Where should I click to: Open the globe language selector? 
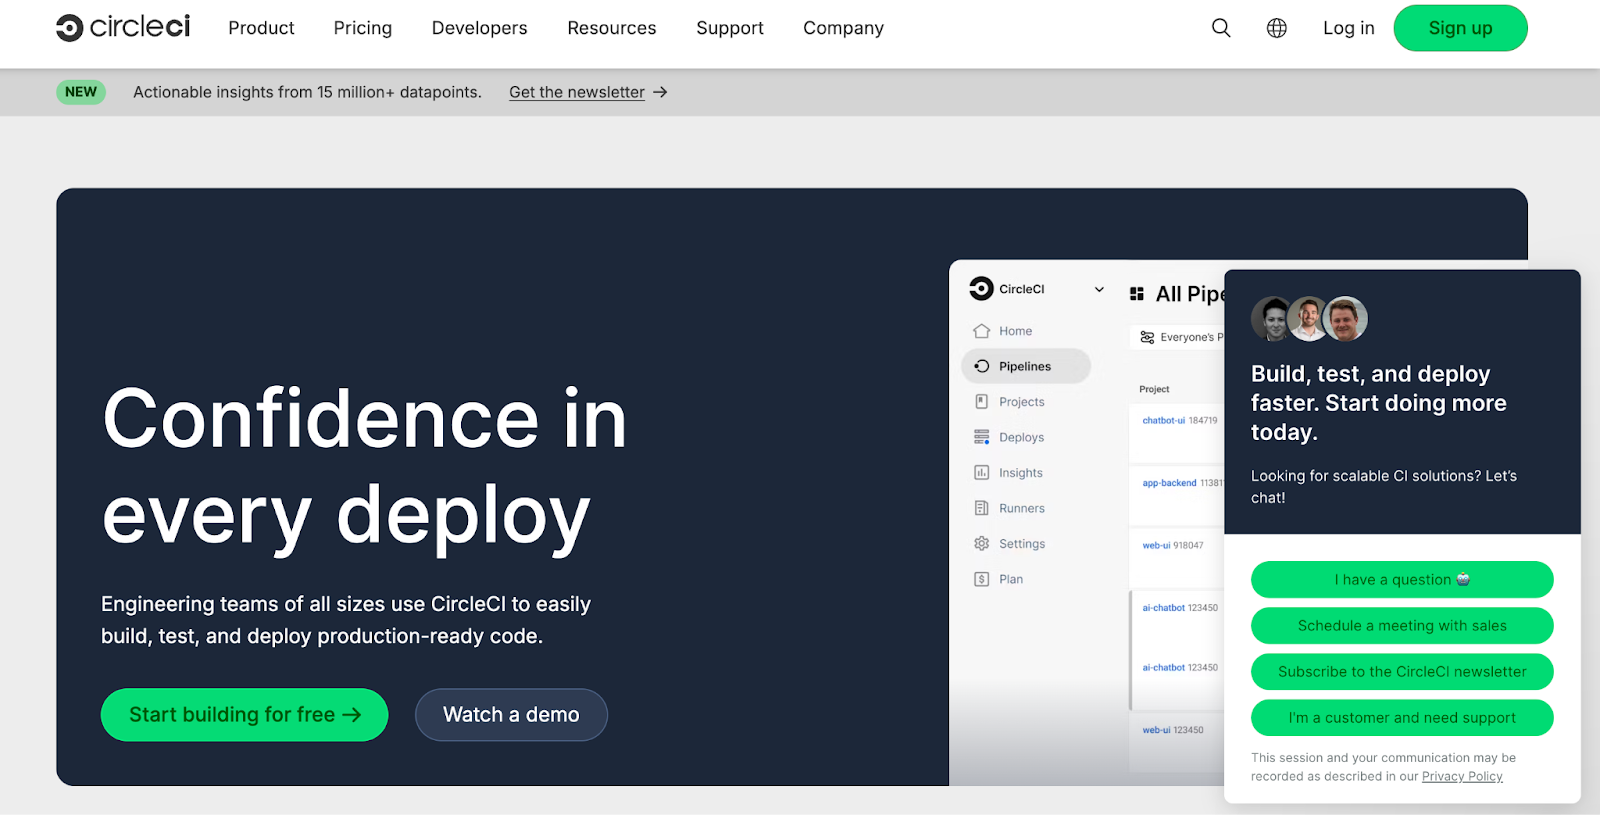click(x=1277, y=28)
